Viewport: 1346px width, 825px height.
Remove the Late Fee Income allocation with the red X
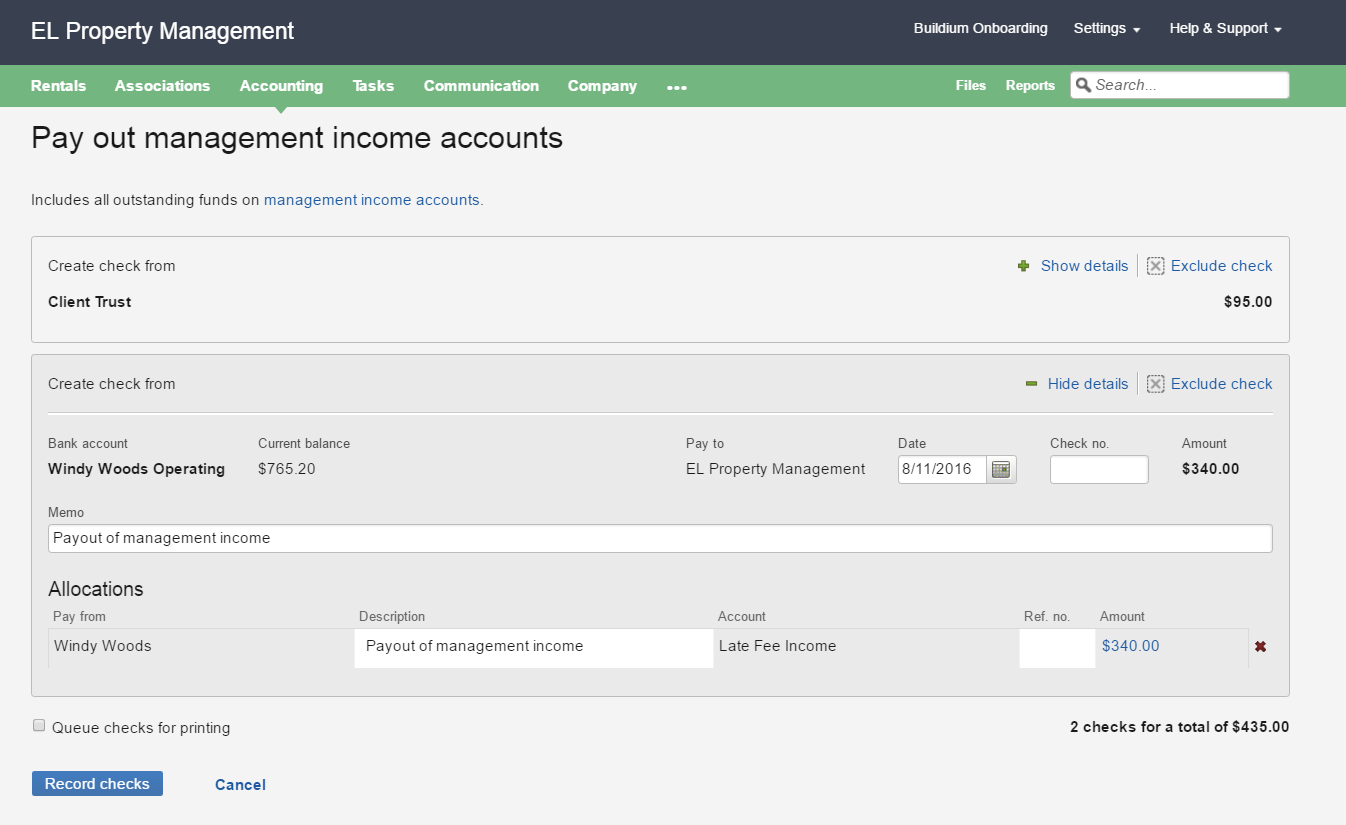point(1260,646)
